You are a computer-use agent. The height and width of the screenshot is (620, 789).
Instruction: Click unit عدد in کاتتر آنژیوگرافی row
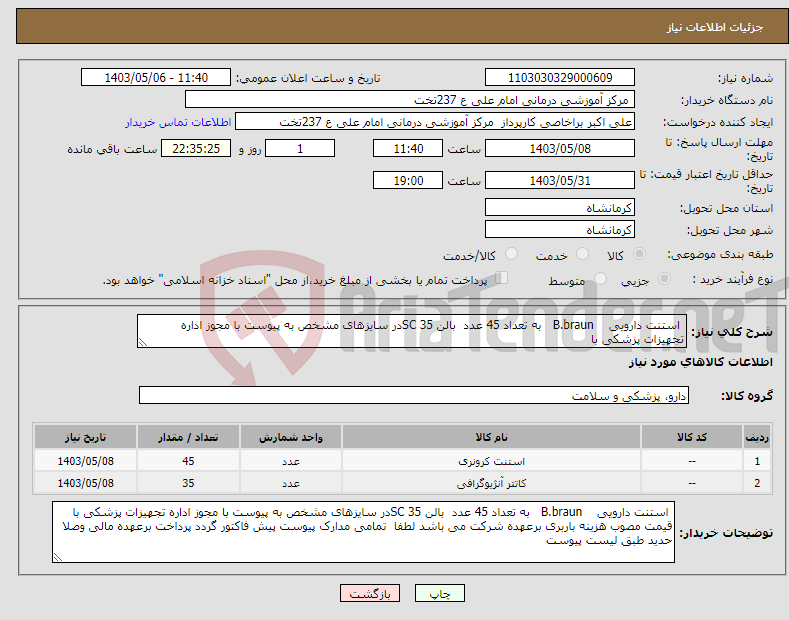click(291, 483)
